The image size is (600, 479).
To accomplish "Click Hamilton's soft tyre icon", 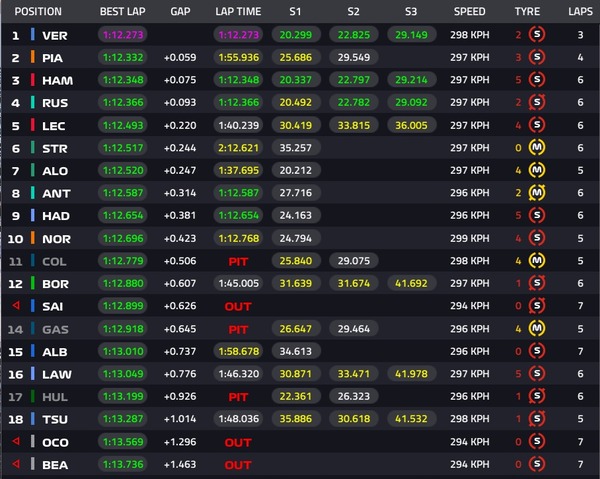I will coord(537,80).
